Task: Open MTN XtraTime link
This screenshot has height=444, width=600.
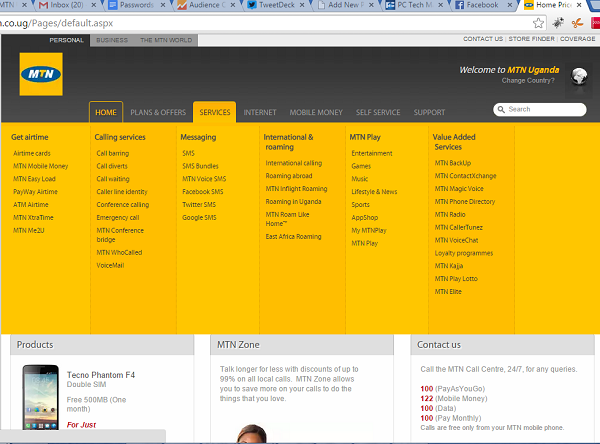Action: click(33, 217)
